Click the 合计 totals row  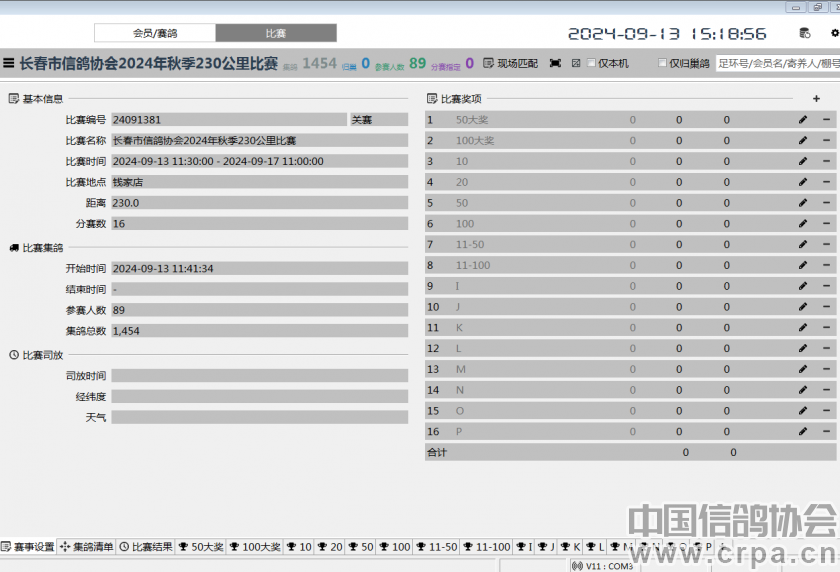click(x=631, y=452)
